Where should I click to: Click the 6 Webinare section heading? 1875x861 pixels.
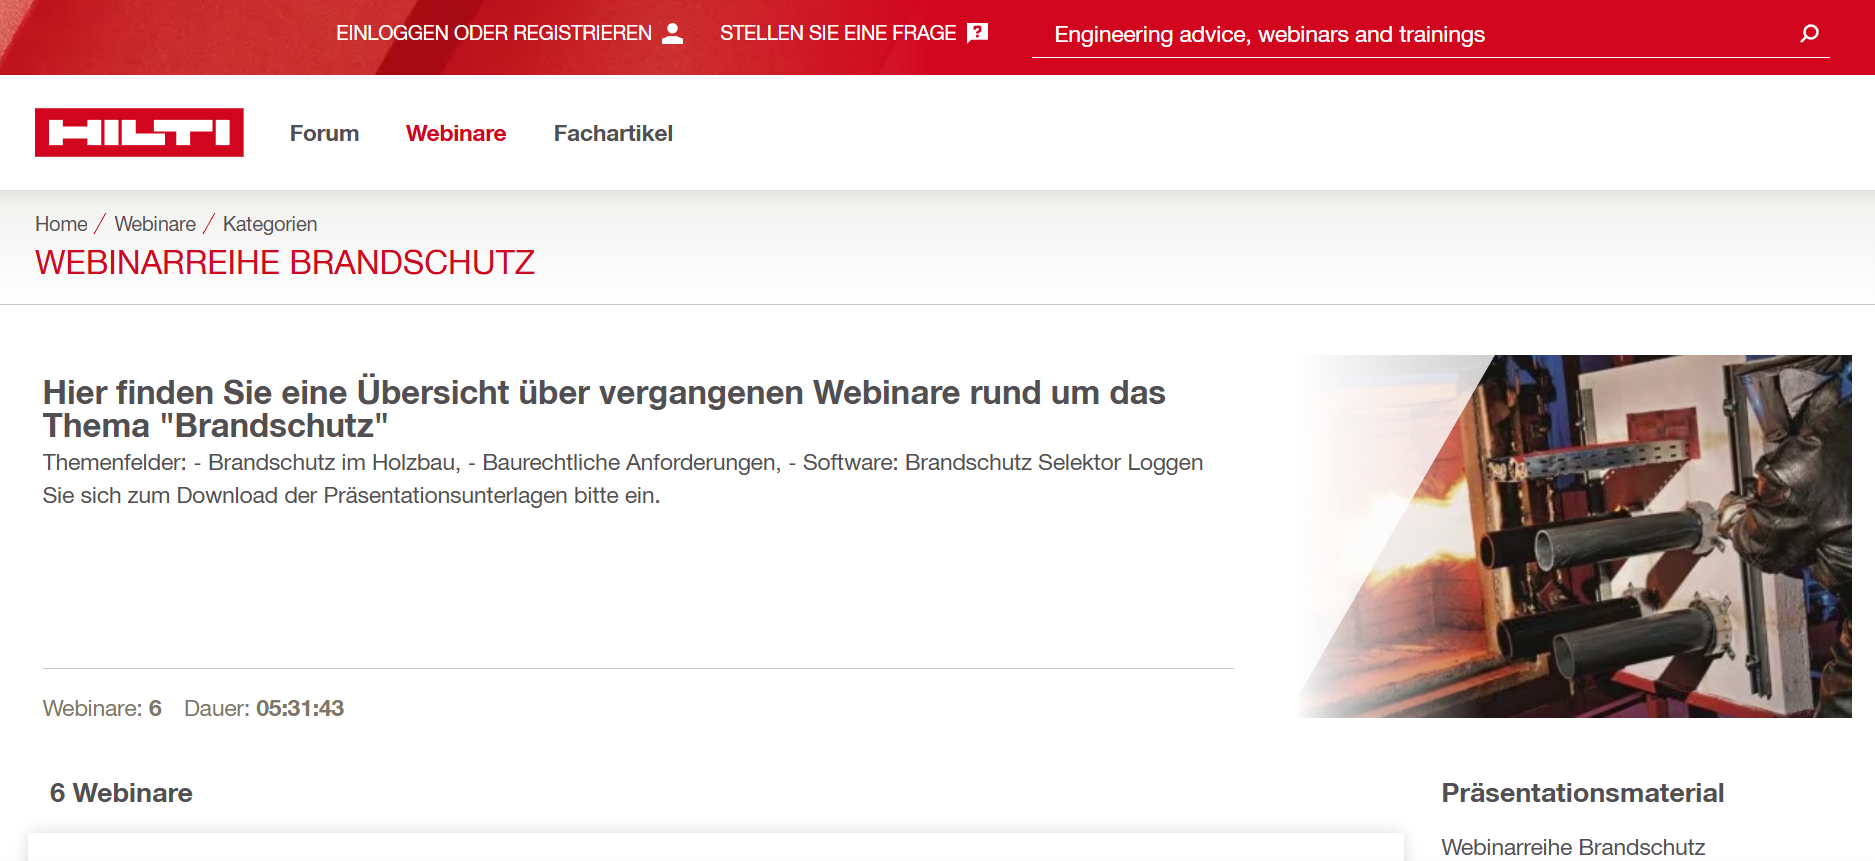pyautogui.click(x=121, y=793)
